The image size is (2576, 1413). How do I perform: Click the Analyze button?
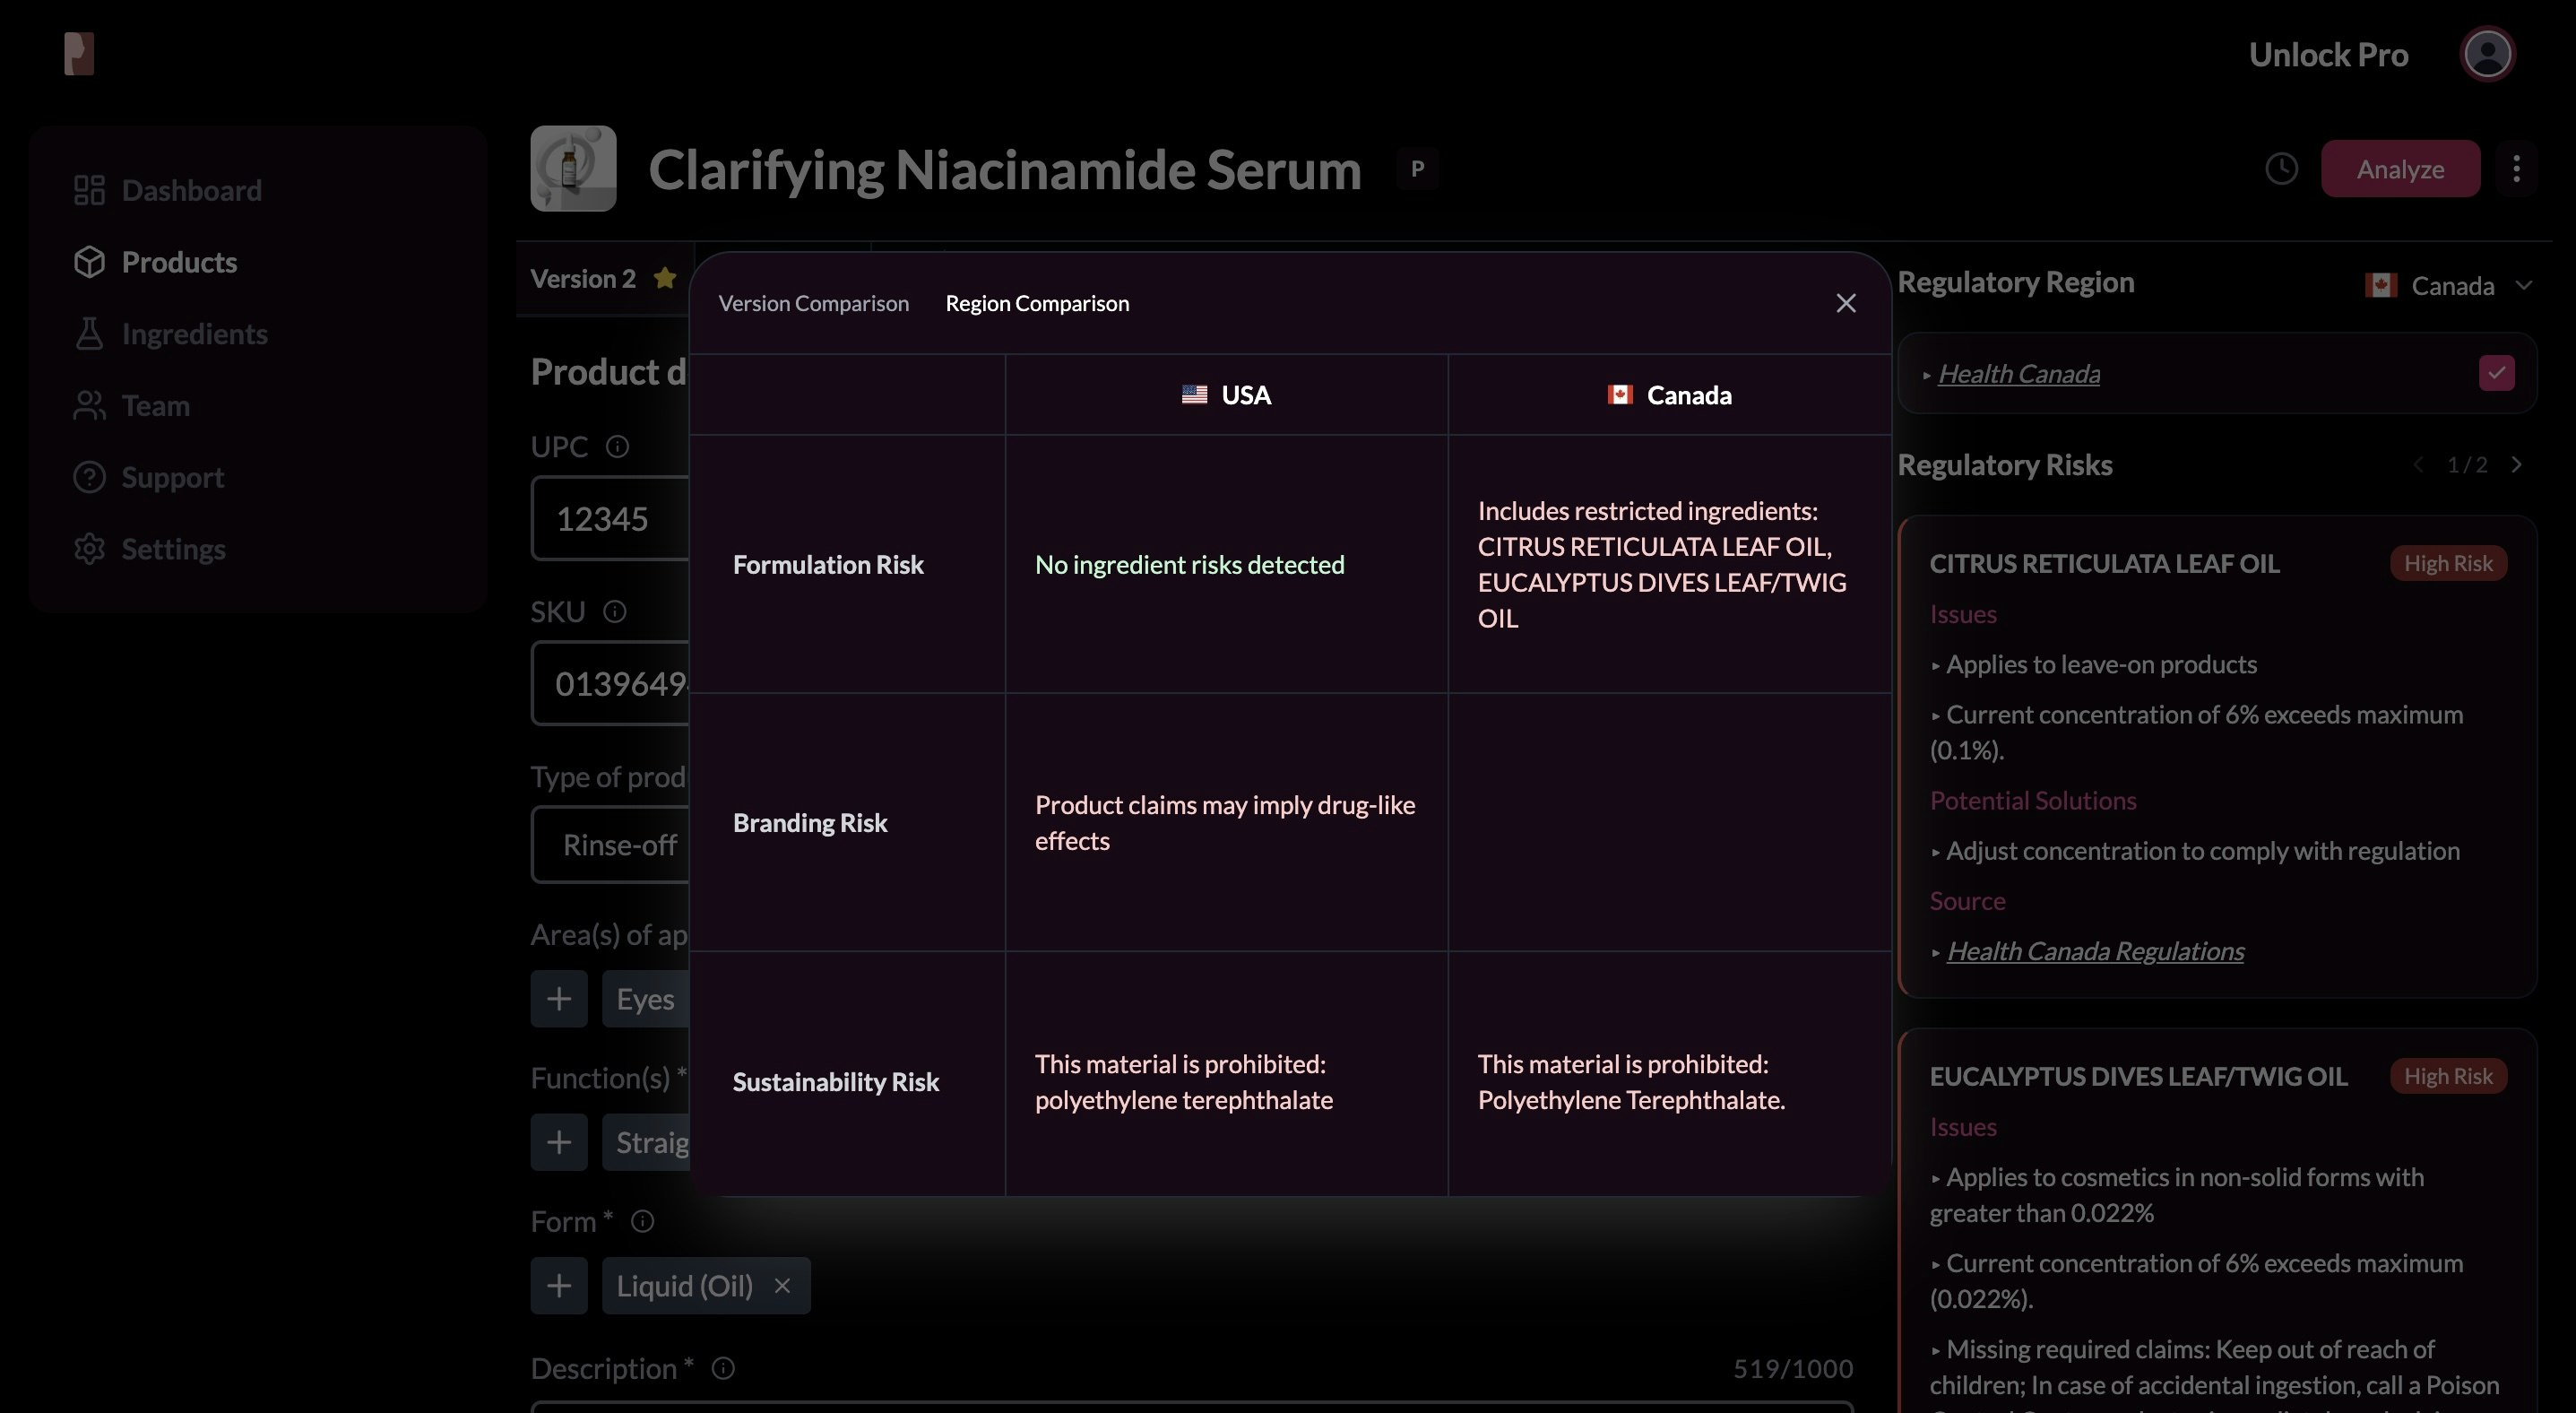pos(2400,168)
